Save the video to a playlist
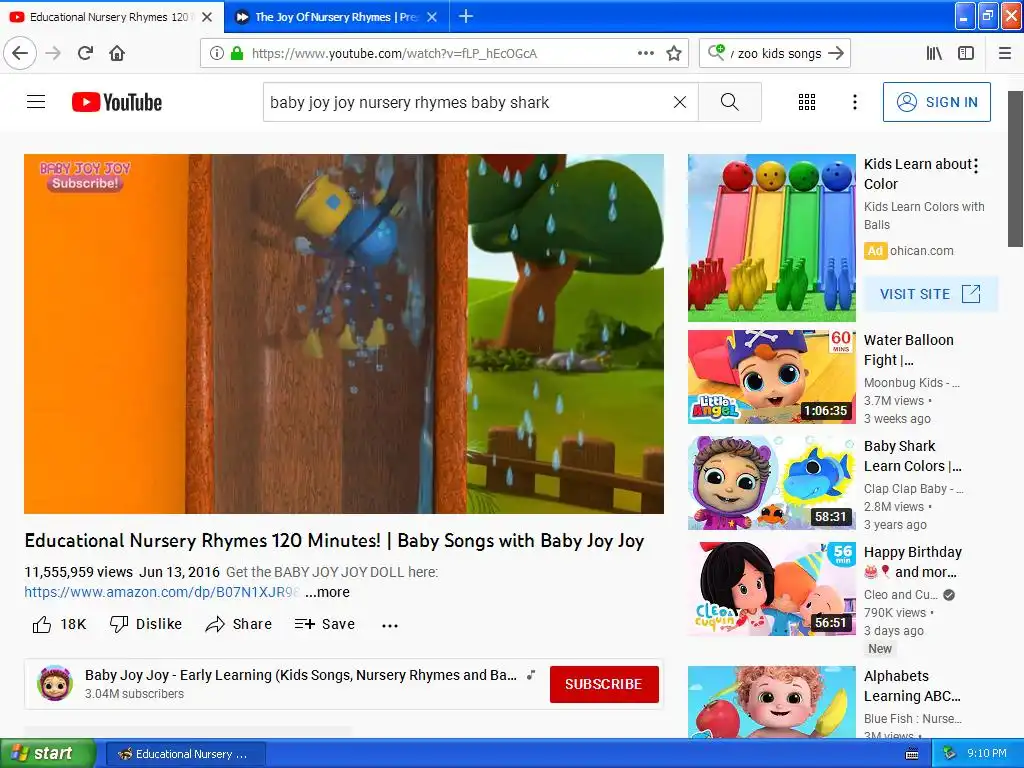 (325, 624)
